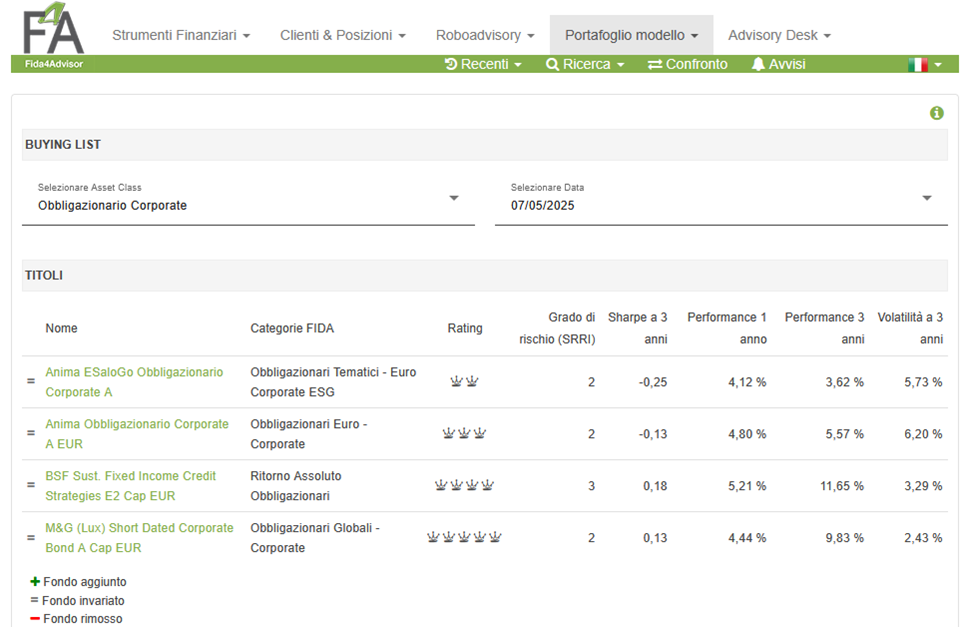Click the Sharpe a 3 anni header
Image resolution: width=964 pixels, height=627 pixels.
(x=638, y=328)
